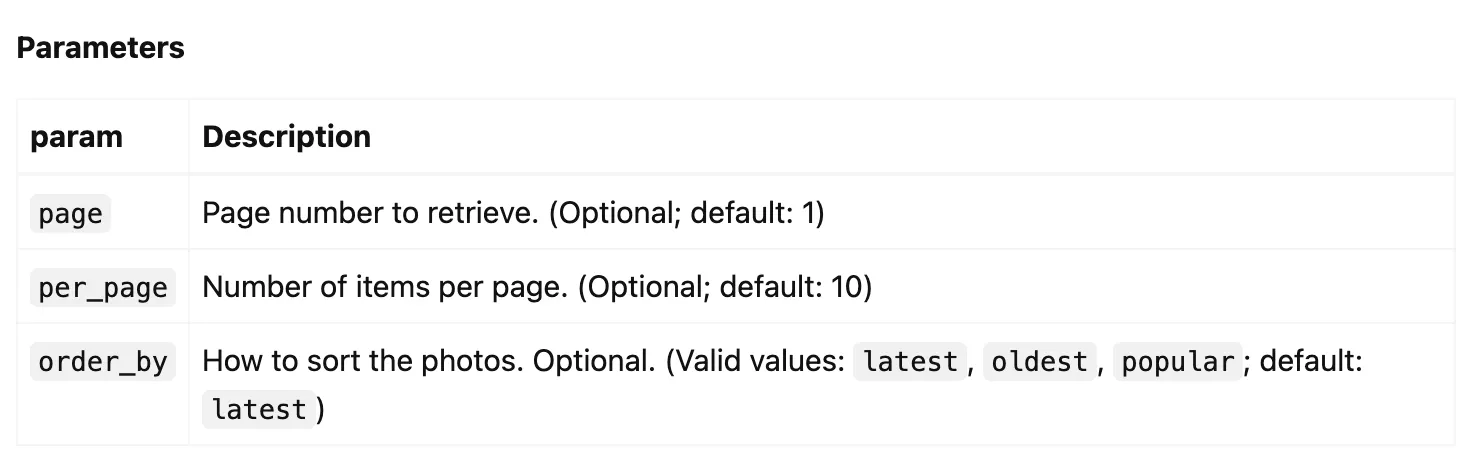Click the 'popular' valid value chip

pos(1178,362)
